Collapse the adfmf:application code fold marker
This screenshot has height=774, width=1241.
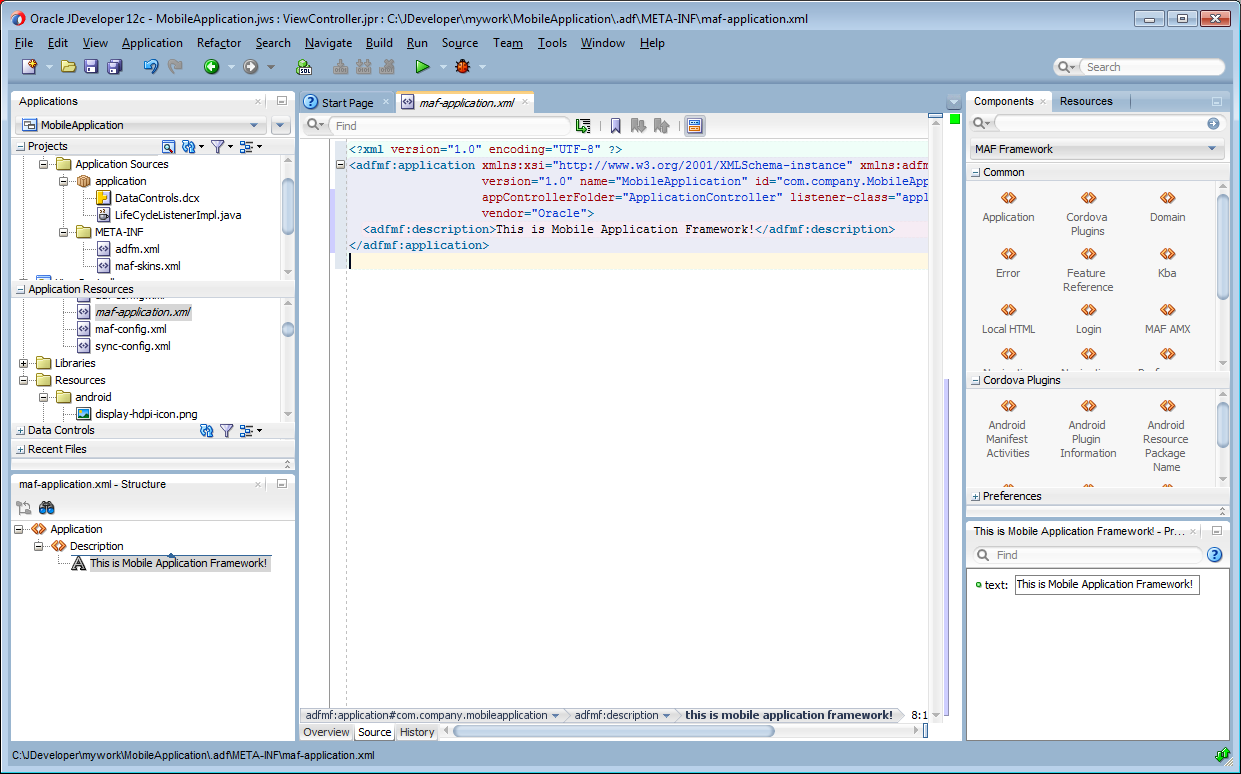click(341, 165)
